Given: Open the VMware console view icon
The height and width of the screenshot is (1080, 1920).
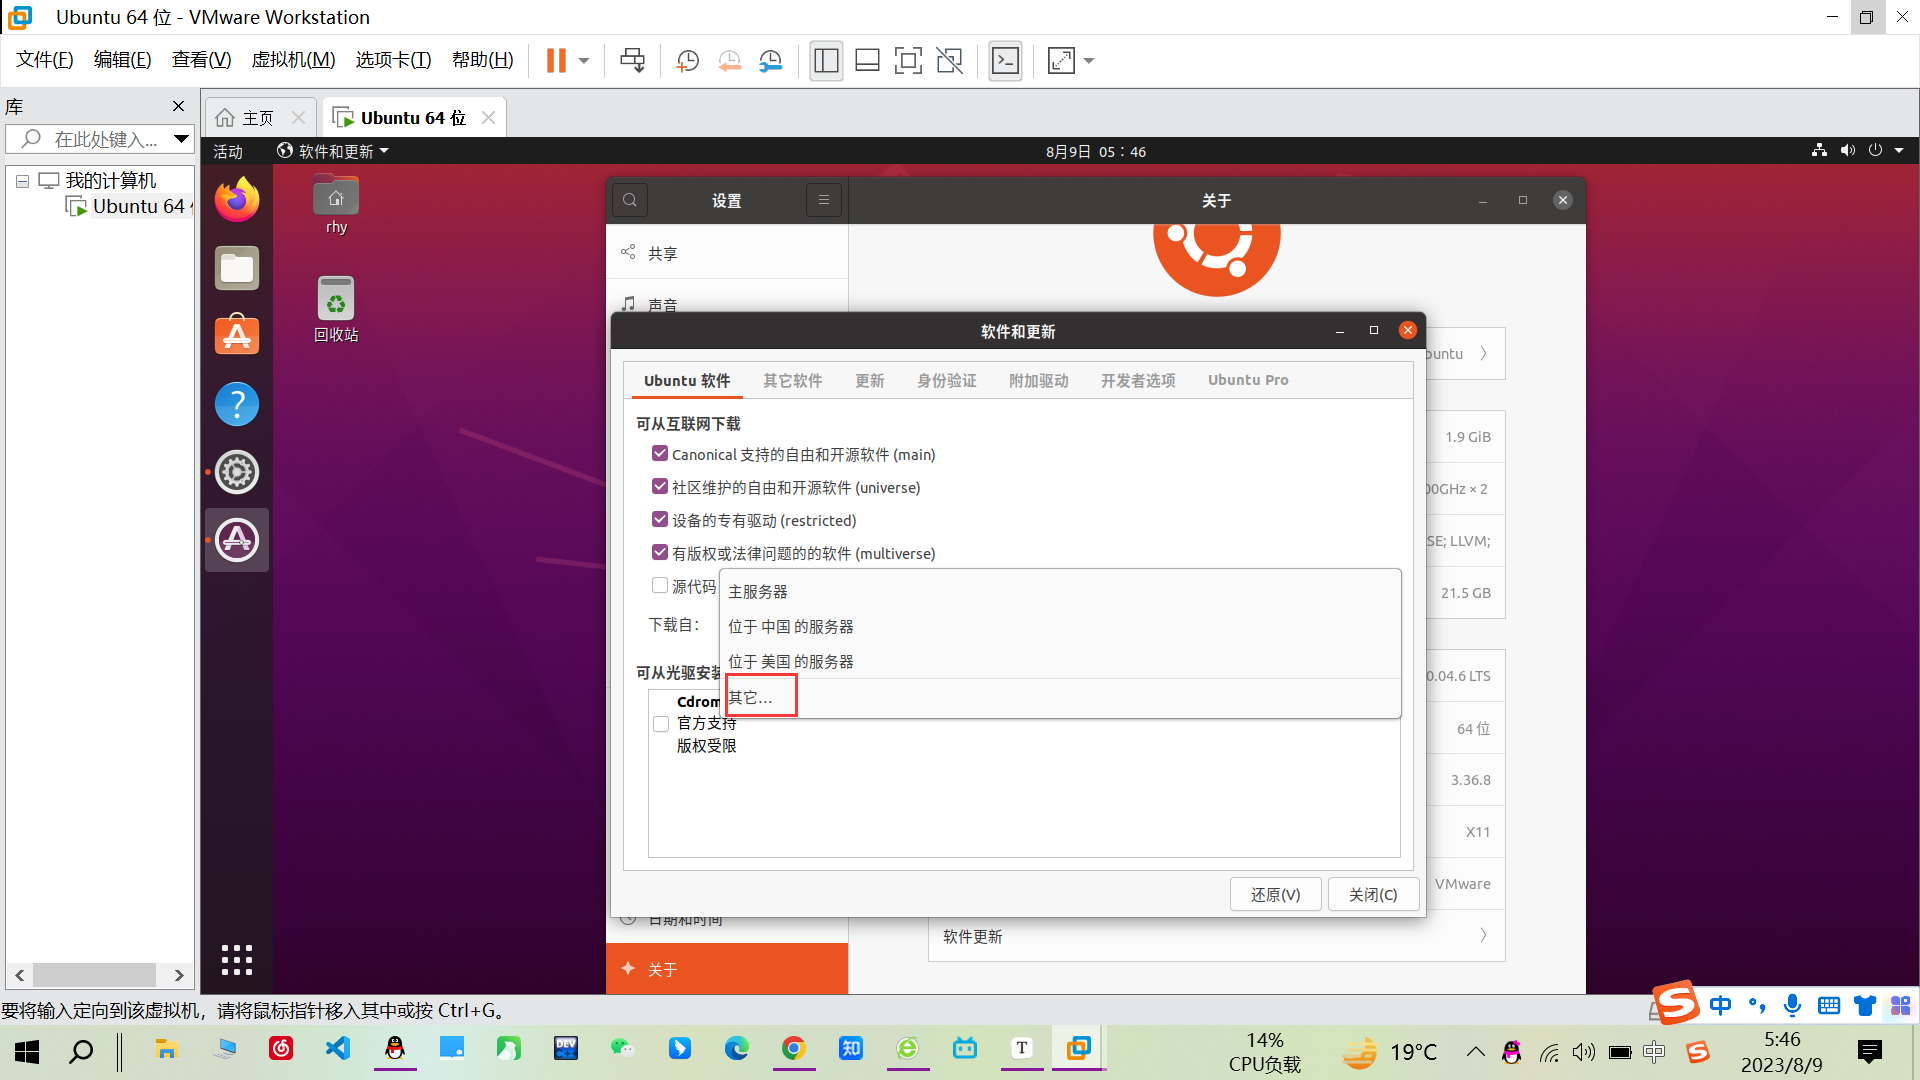Looking at the screenshot, I should pyautogui.click(x=1005, y=61).
